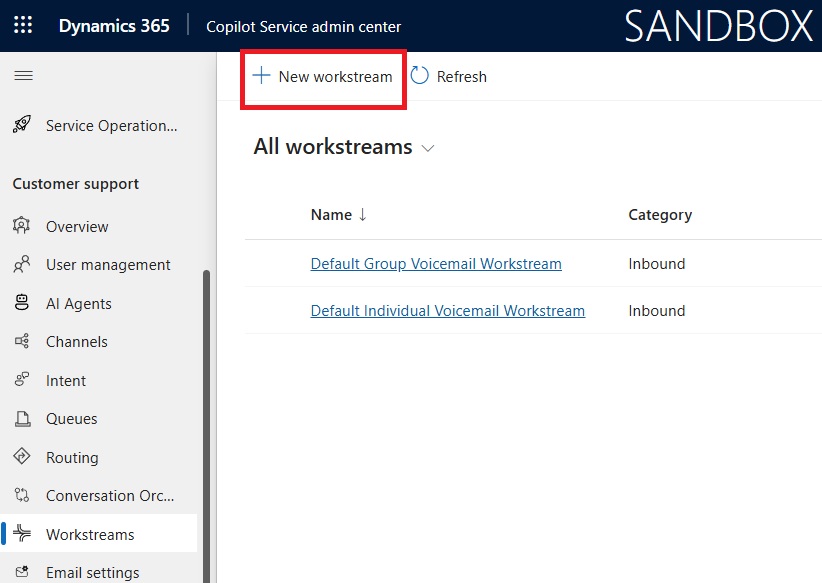Click the Queues icon in sidebar

pos(23,418)
